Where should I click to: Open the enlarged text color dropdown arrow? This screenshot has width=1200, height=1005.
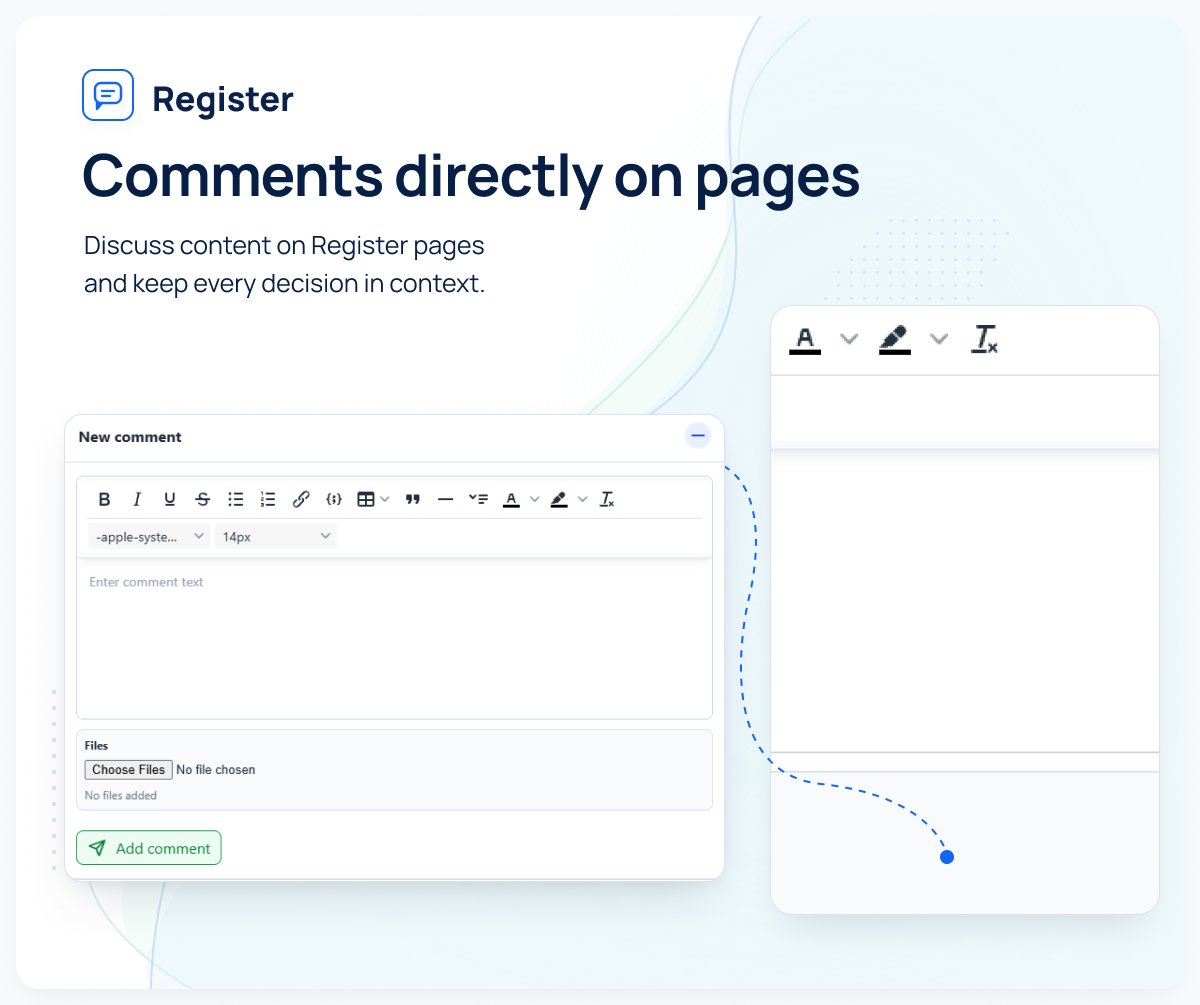[849, 339]
